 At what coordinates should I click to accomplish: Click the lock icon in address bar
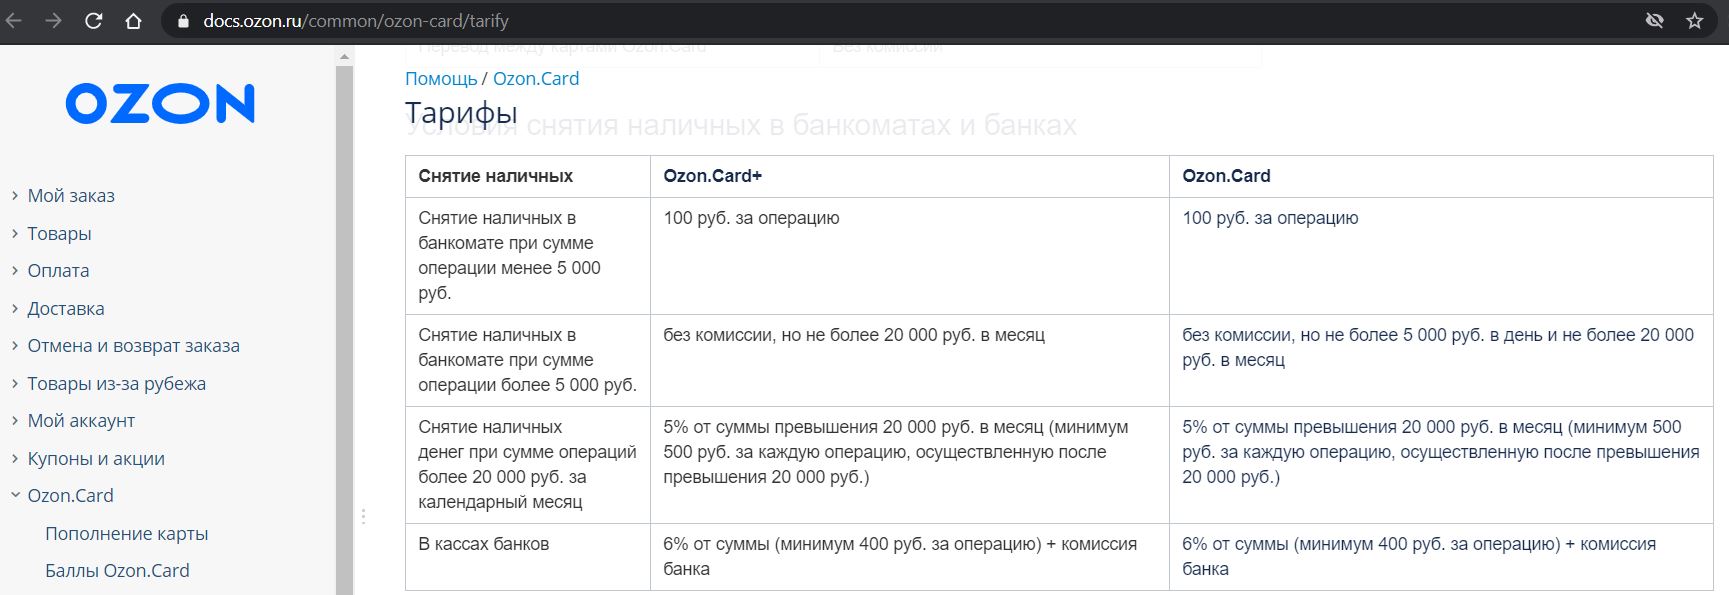pyautogui.click(x=183, y=21)
